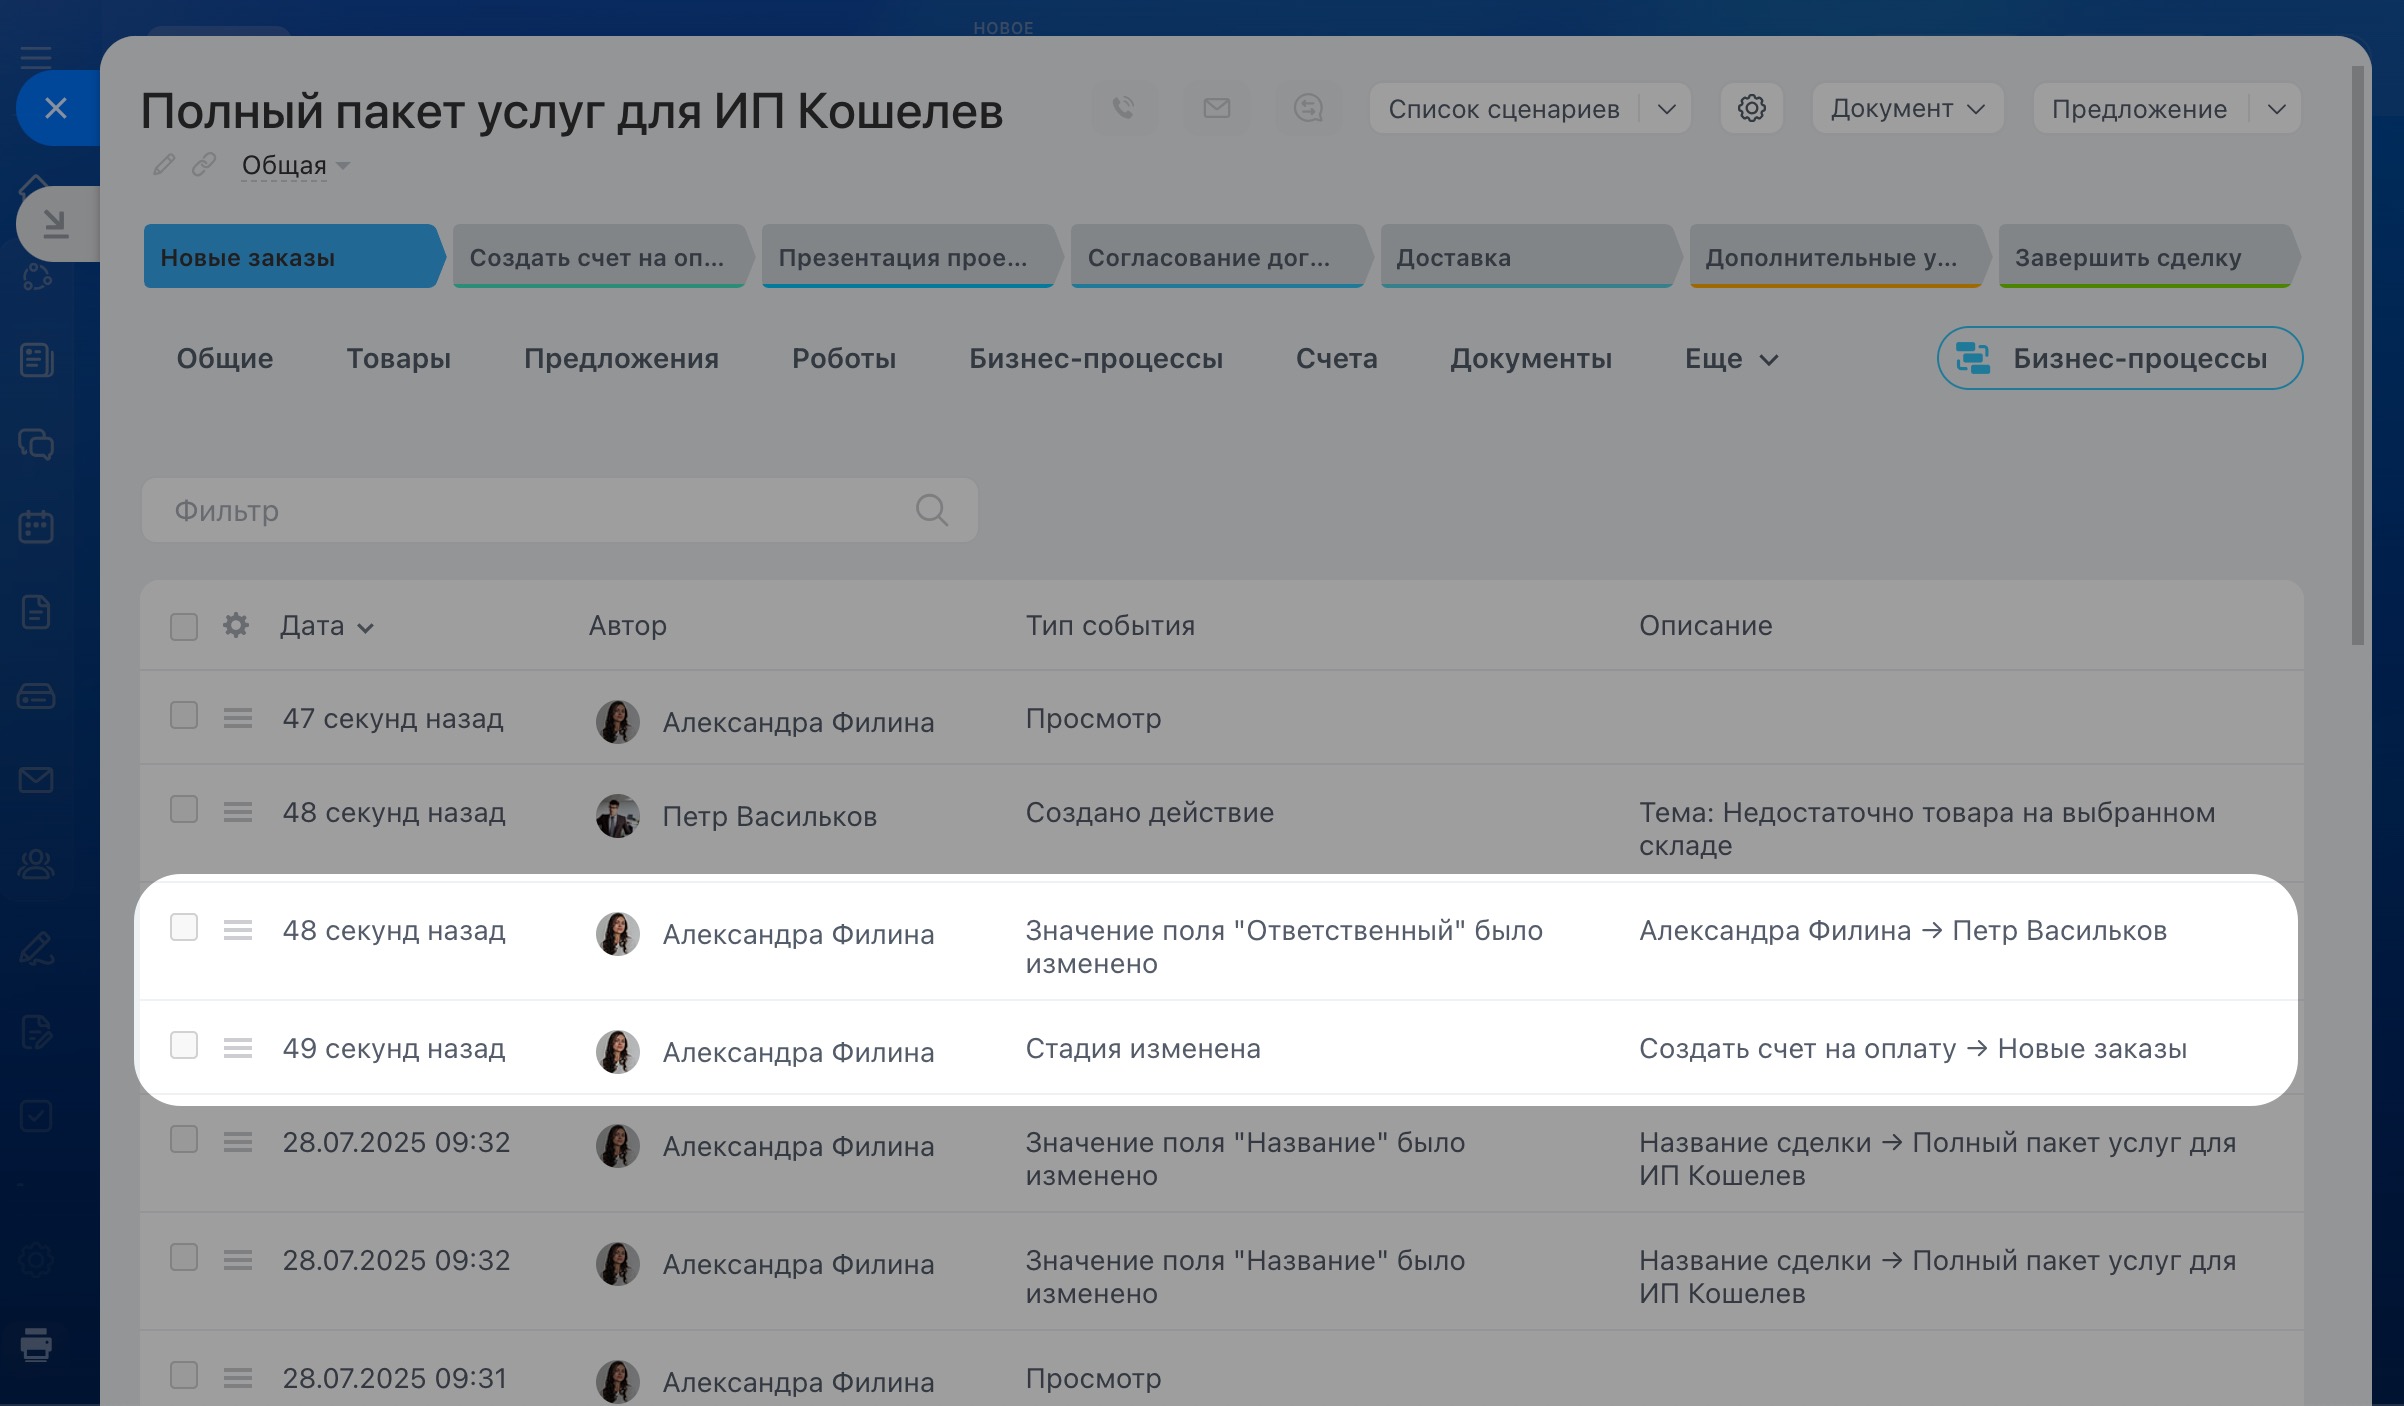This screenshot has height=1406, width=2404.
Task: Click the Тип события column header
Action: (1110, 626)
